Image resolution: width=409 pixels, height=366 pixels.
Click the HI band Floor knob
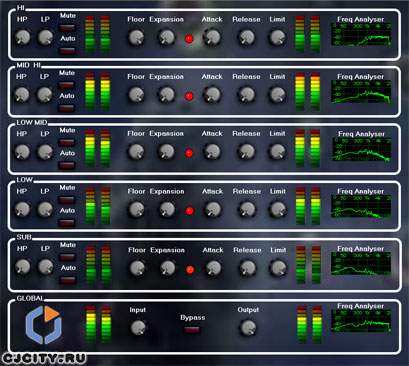(136, 37)
